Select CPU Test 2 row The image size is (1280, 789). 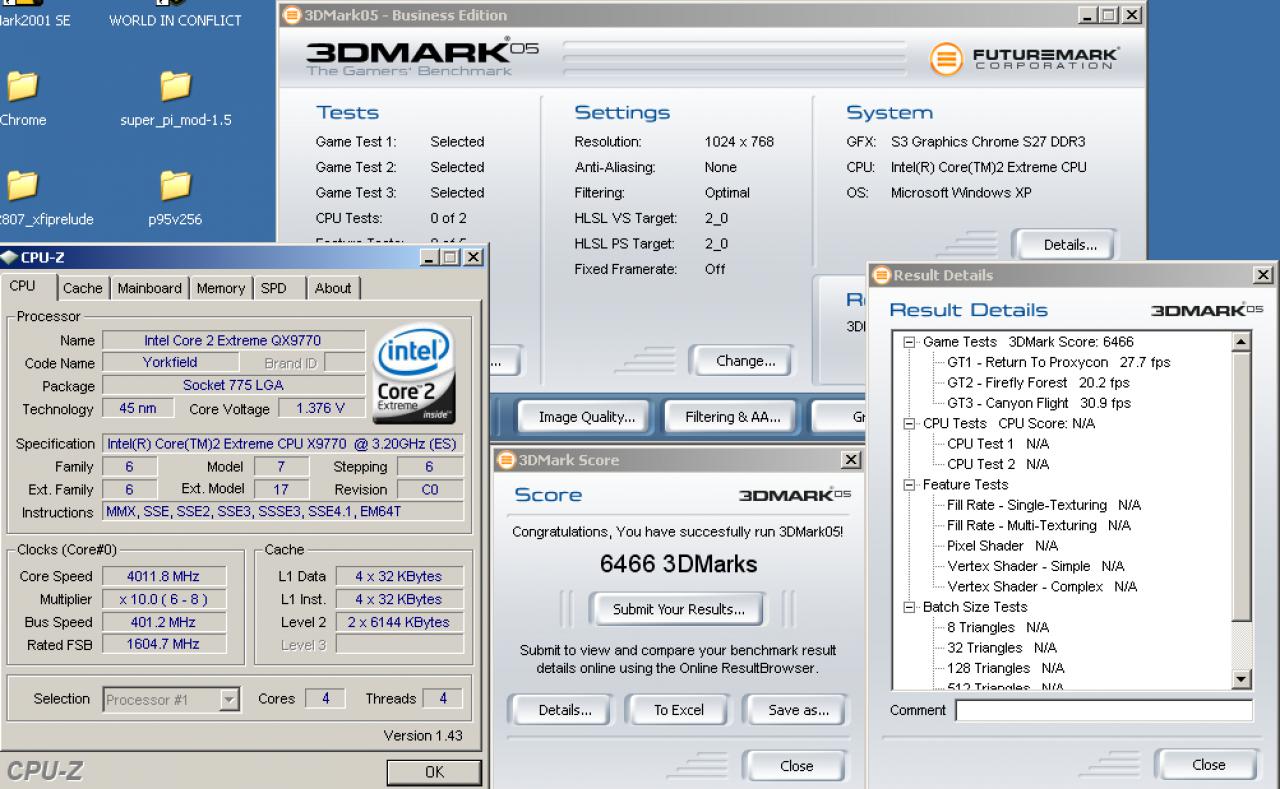click(x=998, y=464)
